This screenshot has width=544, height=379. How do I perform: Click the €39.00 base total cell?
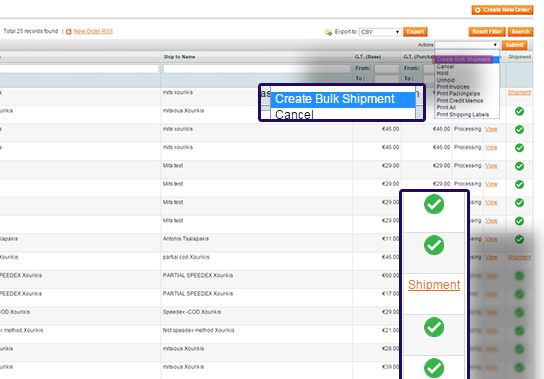390,367
